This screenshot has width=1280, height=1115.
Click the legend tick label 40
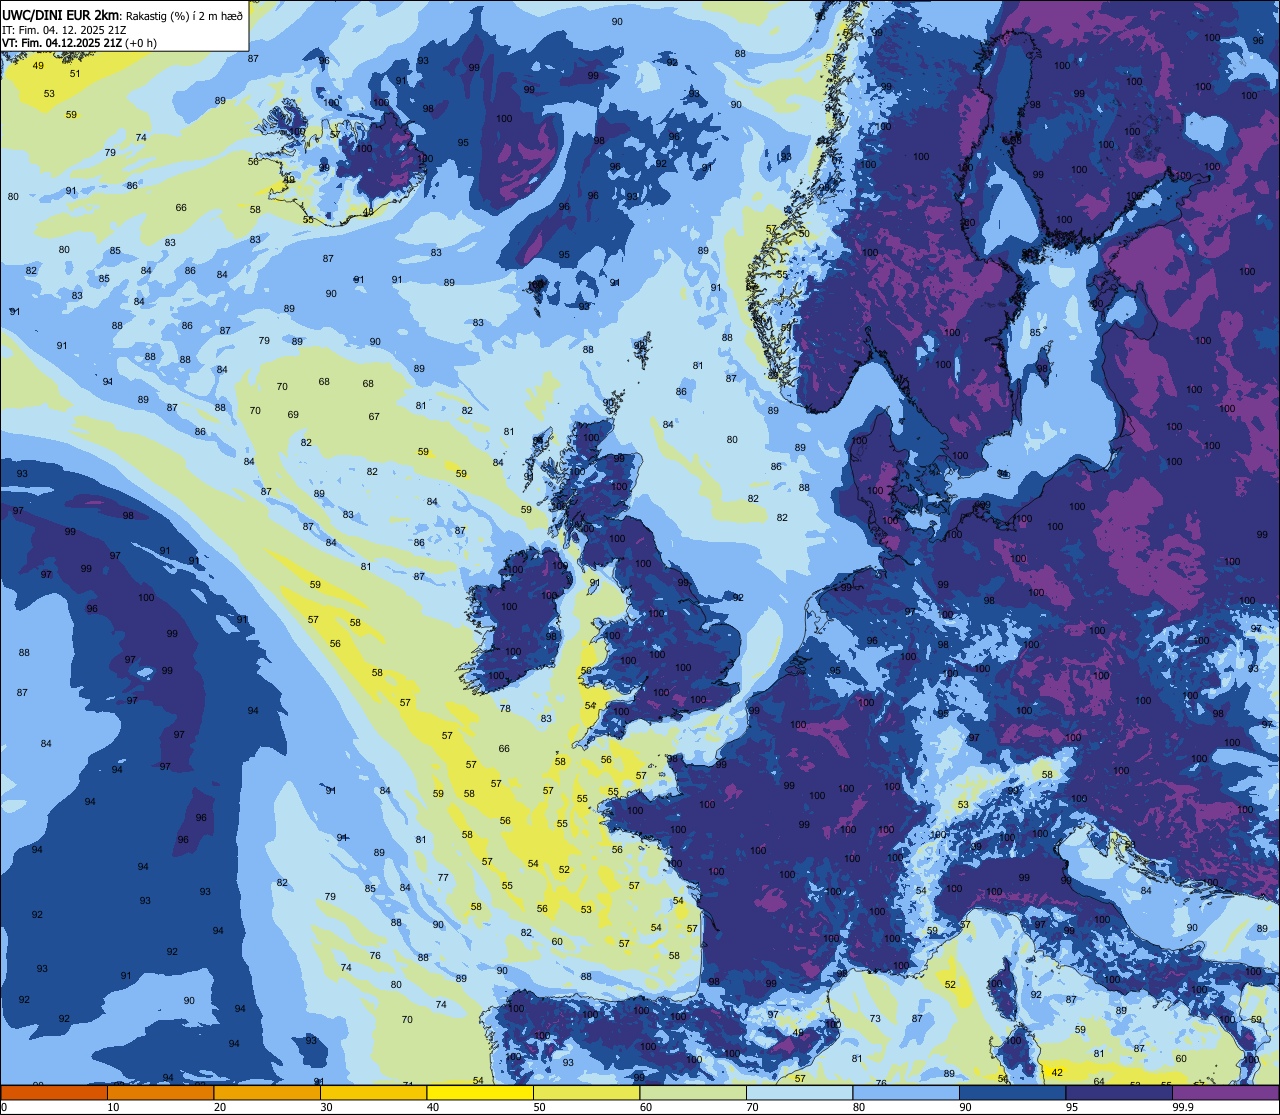point(433,1107)
